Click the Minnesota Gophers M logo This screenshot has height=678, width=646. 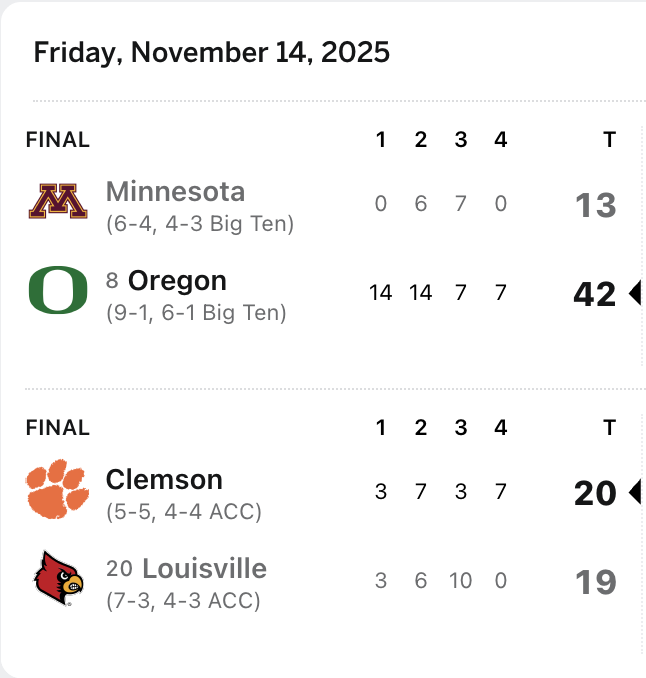[x=57, y=203]
